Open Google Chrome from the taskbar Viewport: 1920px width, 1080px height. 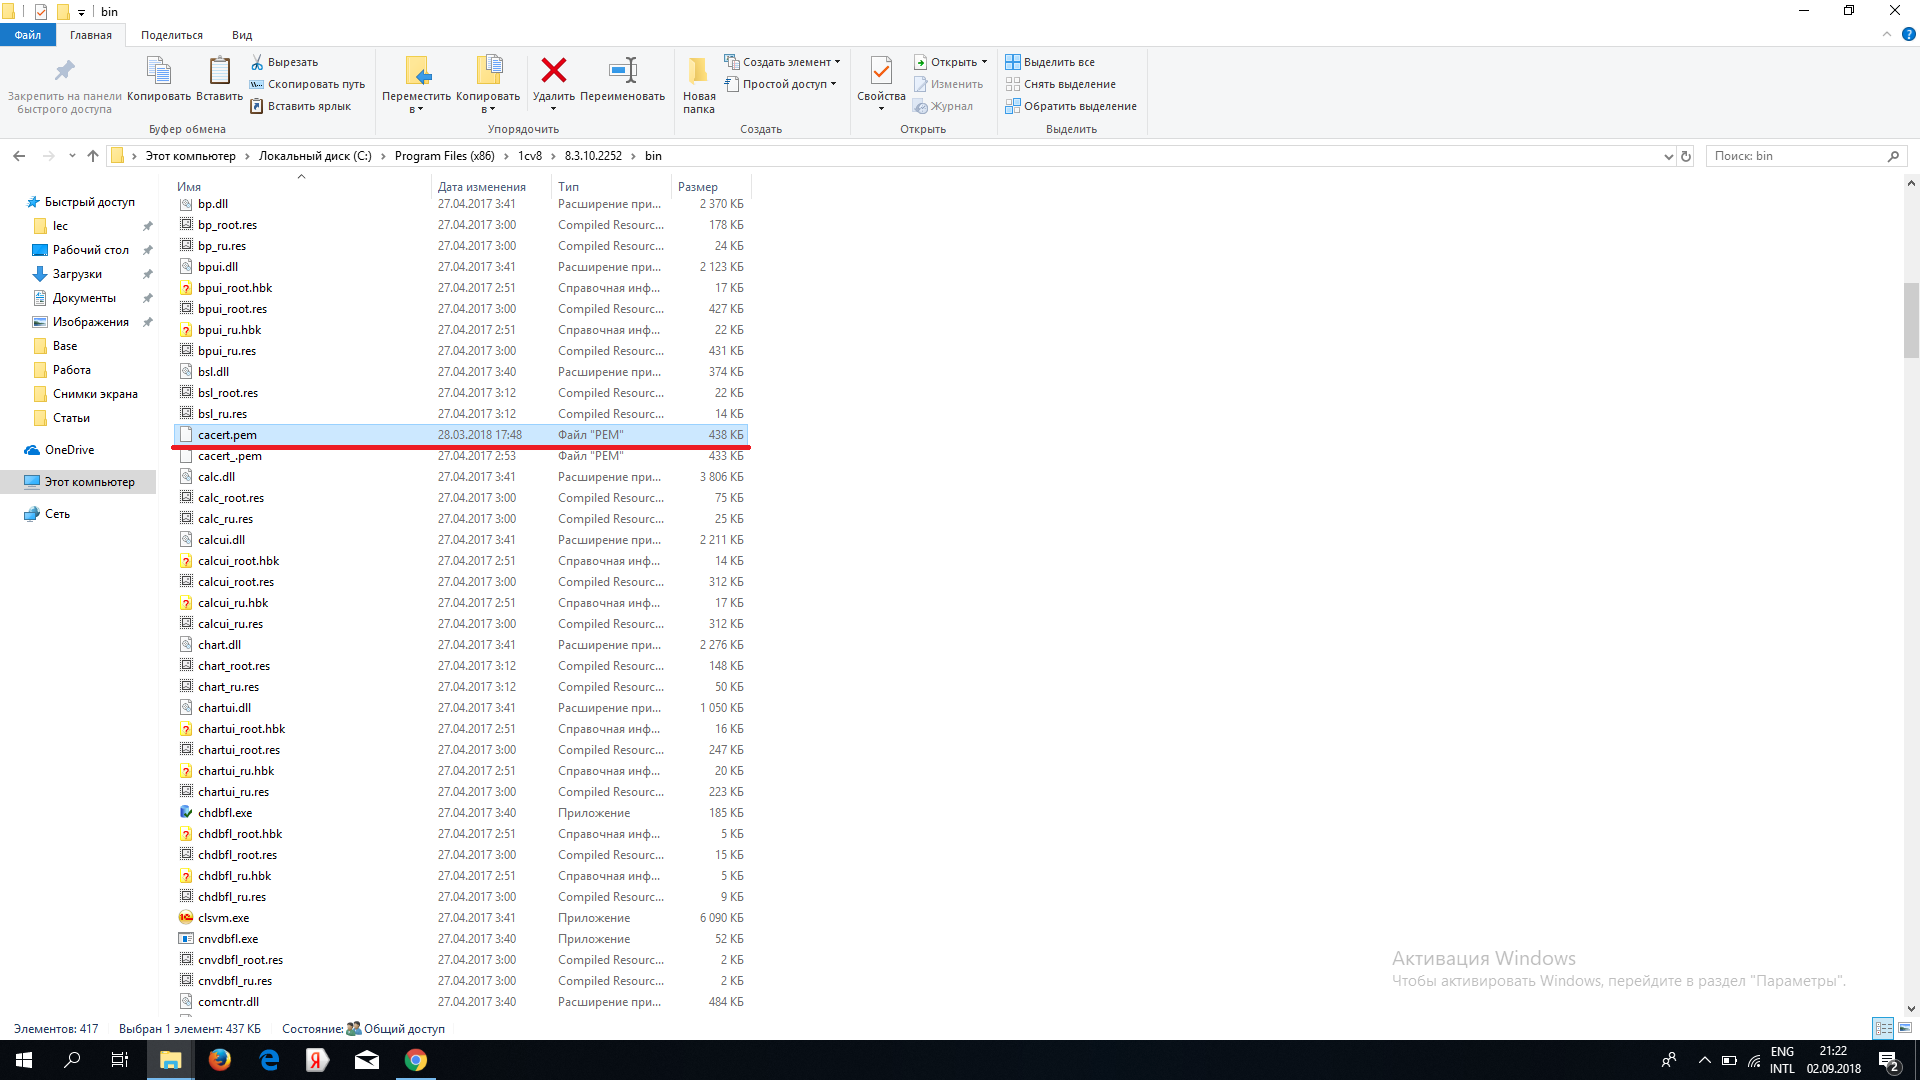[416, 1060]
